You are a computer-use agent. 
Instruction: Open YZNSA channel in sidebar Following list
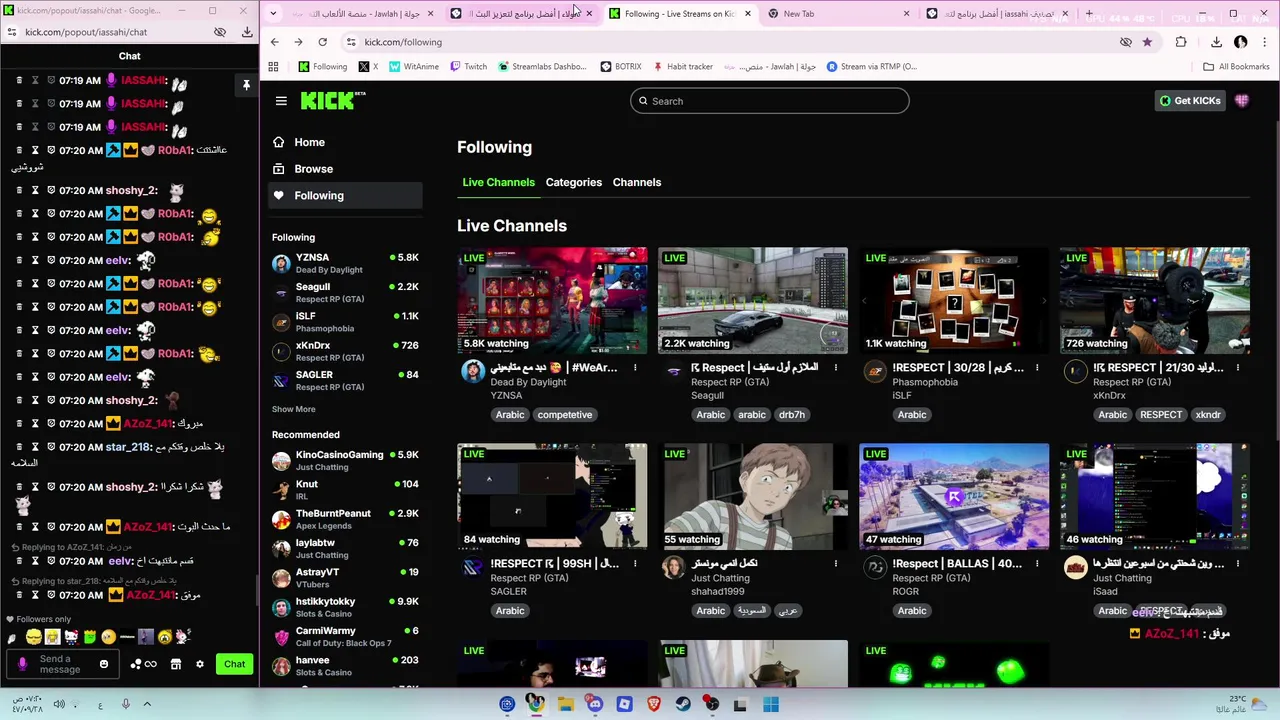[x=345, y=264]
